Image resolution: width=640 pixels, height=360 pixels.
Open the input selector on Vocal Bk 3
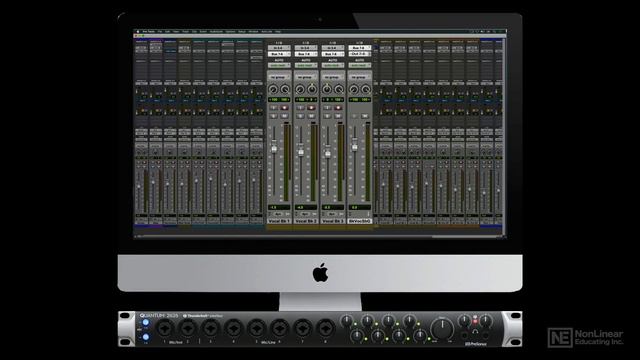click(x=333, y=48)
